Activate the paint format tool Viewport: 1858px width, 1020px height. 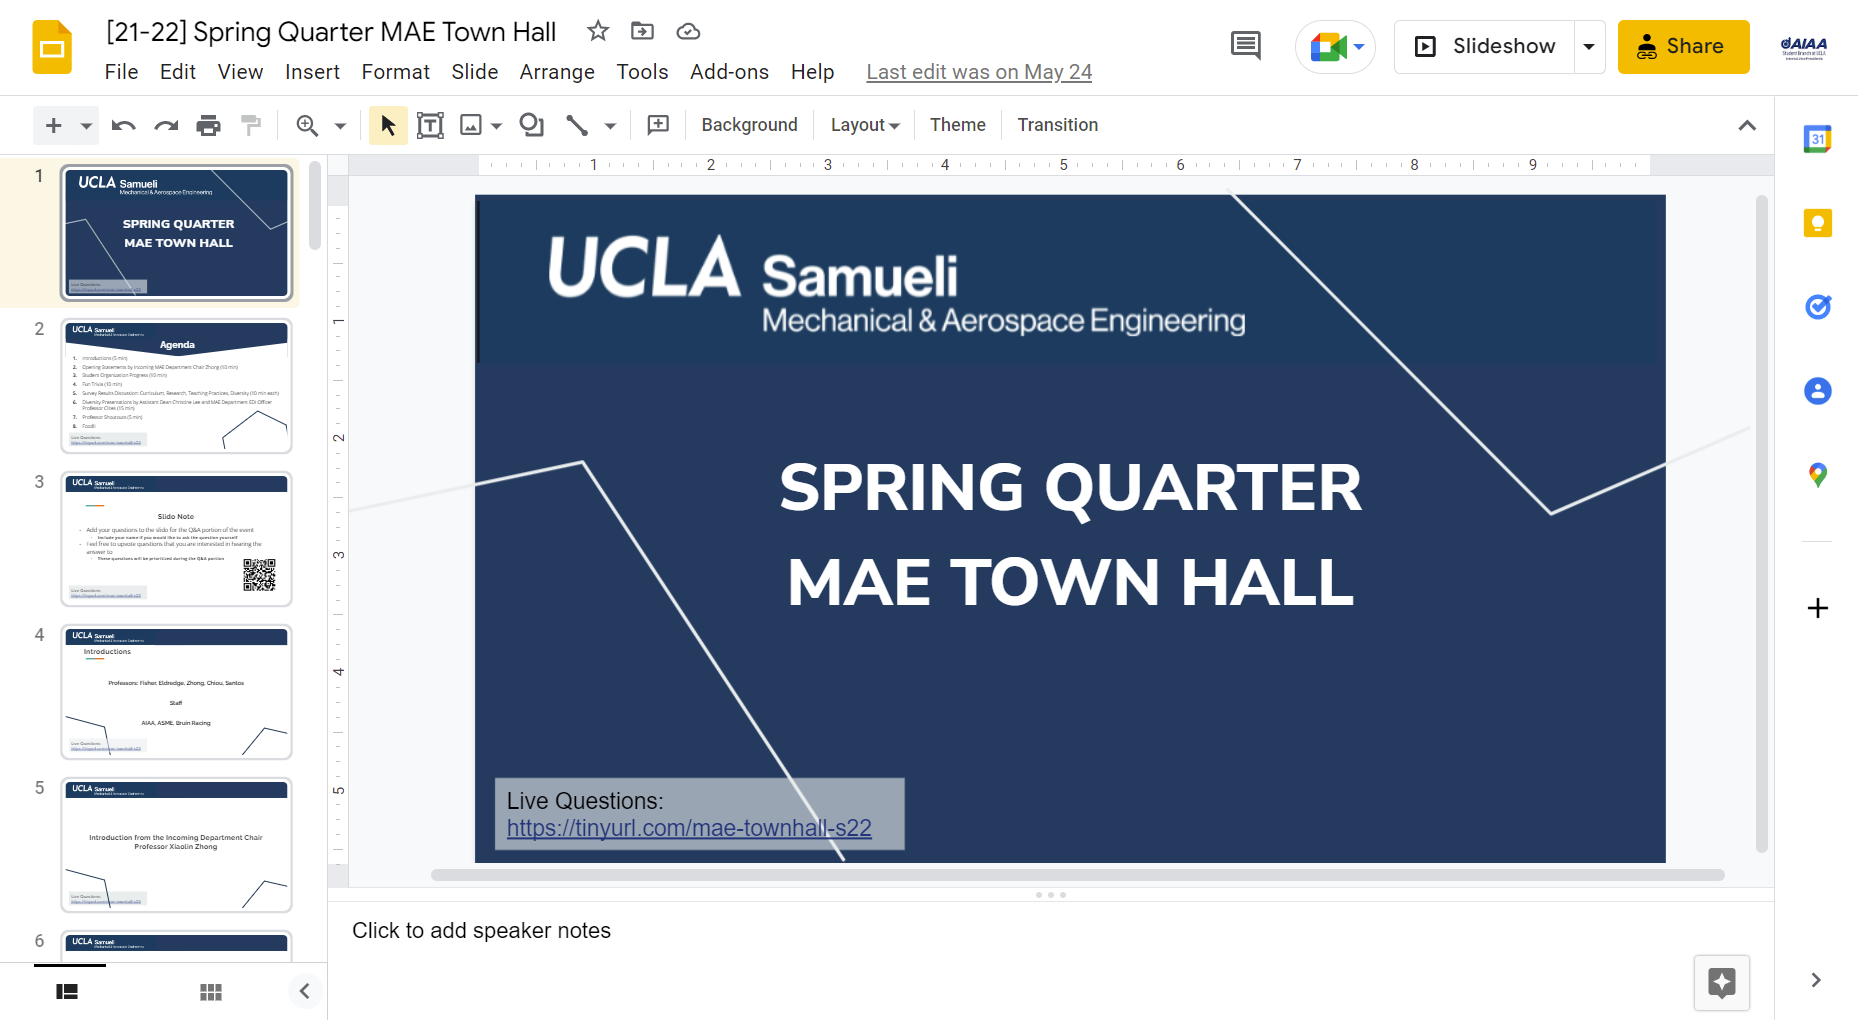point(251,125)
